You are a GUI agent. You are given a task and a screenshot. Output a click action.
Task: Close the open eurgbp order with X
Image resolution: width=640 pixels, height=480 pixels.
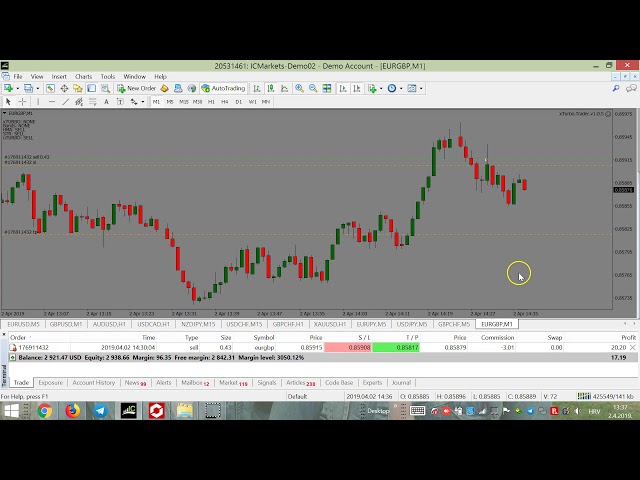point(633,347)
